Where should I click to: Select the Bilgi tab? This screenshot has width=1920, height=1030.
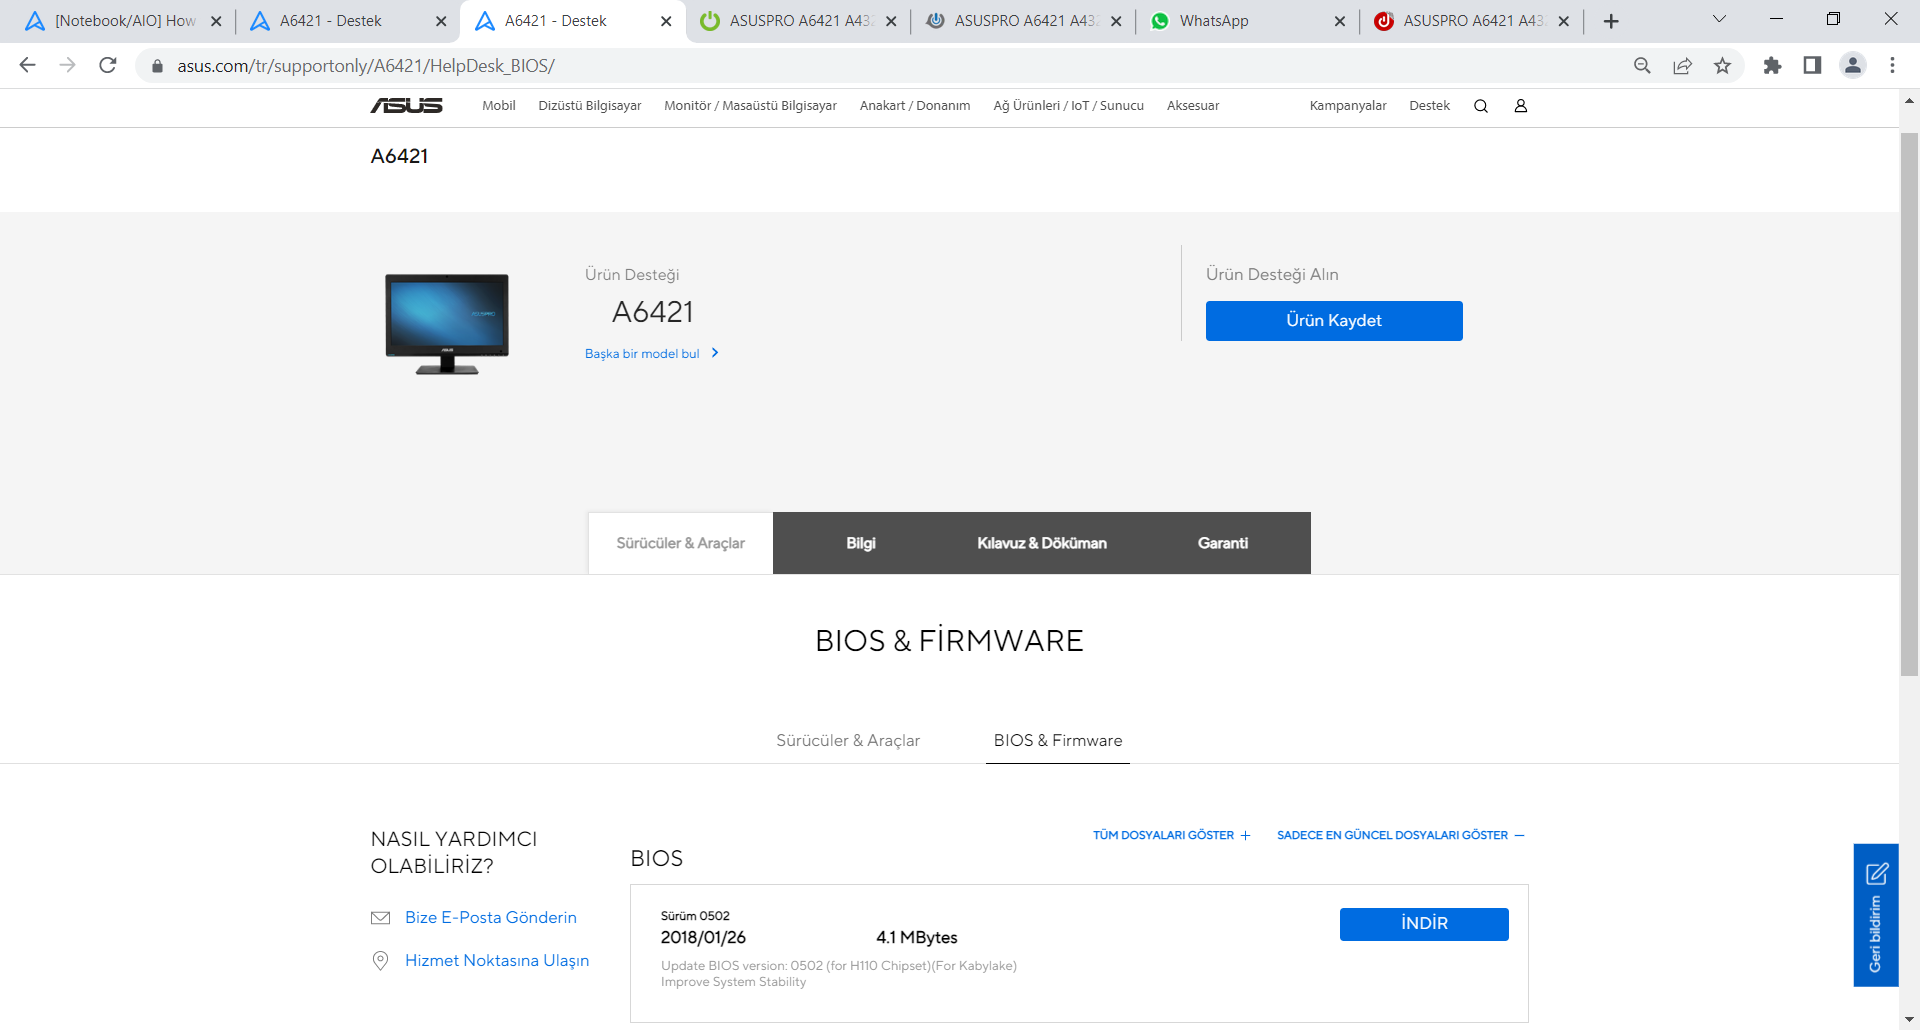pos(861,543)
